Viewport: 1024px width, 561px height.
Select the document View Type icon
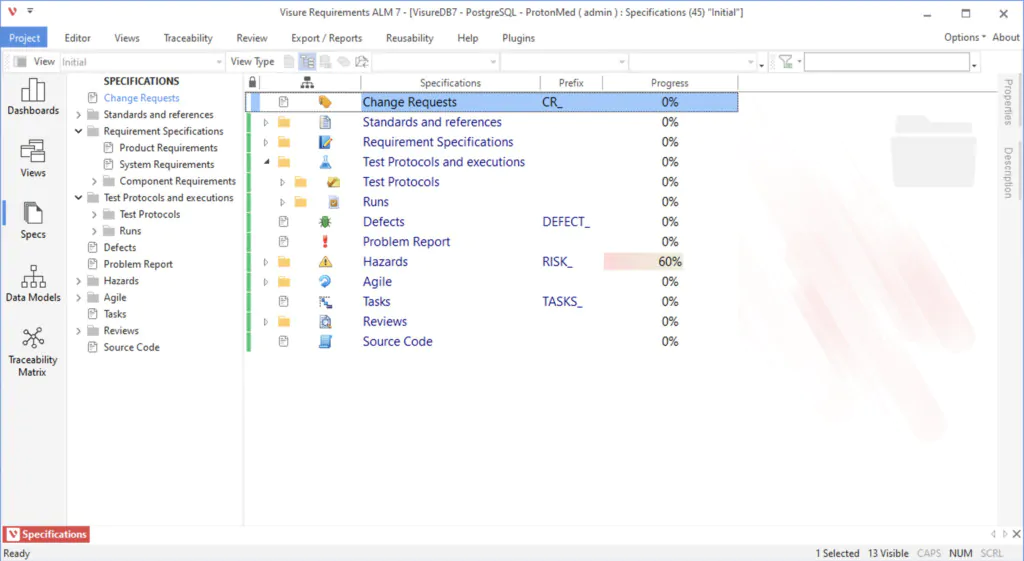[x=289, y=61]
